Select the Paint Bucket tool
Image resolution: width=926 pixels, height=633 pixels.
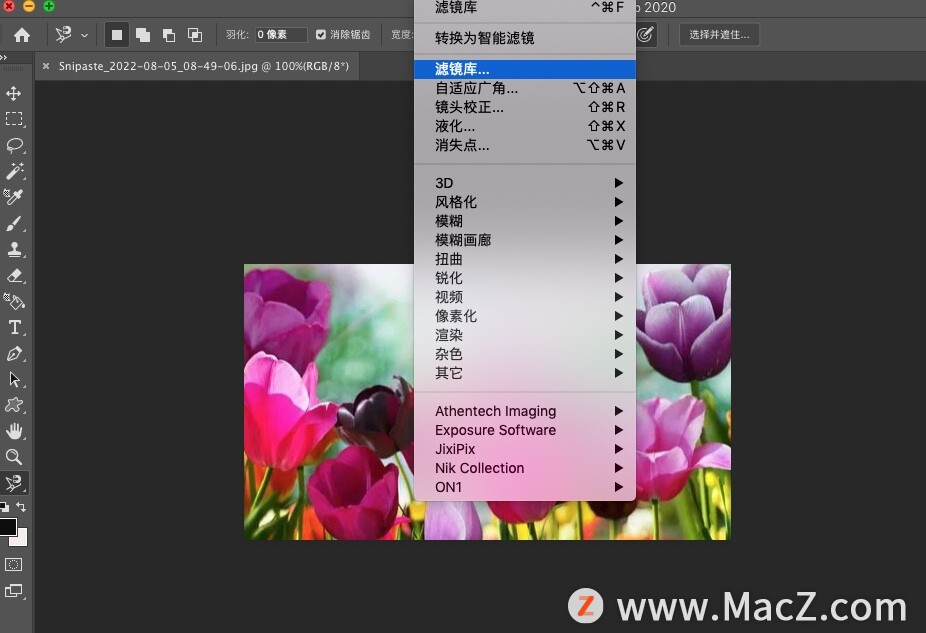click(x=14, y=302)
